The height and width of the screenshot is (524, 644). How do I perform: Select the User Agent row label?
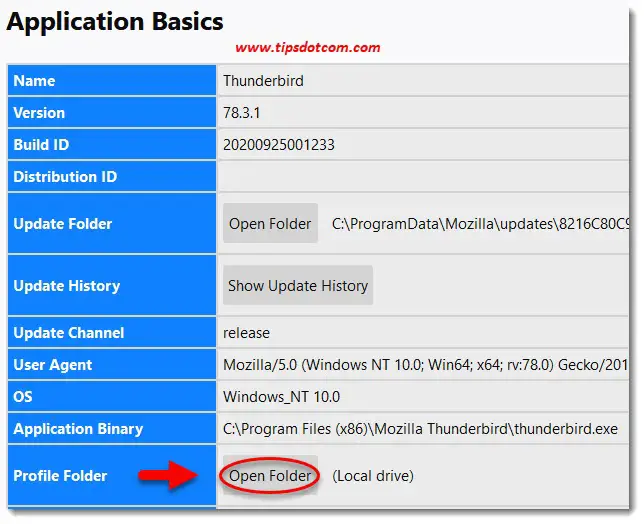(x=53, y=365)
